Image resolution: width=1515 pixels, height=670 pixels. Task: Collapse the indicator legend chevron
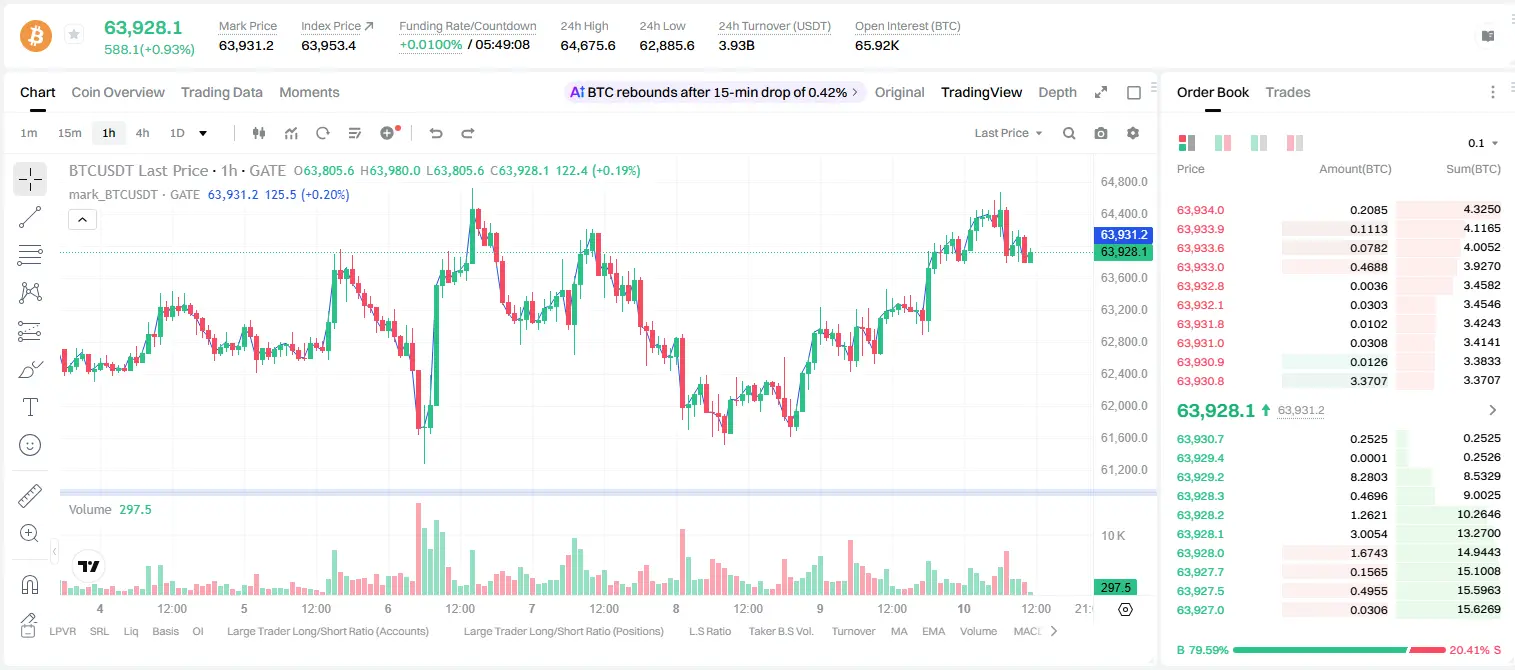[x=83, y=219]
